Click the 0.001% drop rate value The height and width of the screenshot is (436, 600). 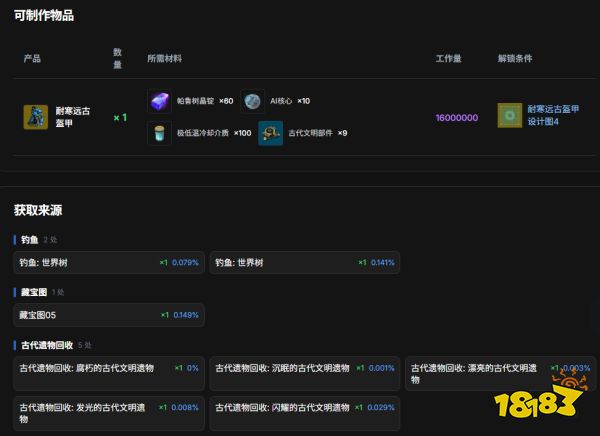(x=382, y=368)
